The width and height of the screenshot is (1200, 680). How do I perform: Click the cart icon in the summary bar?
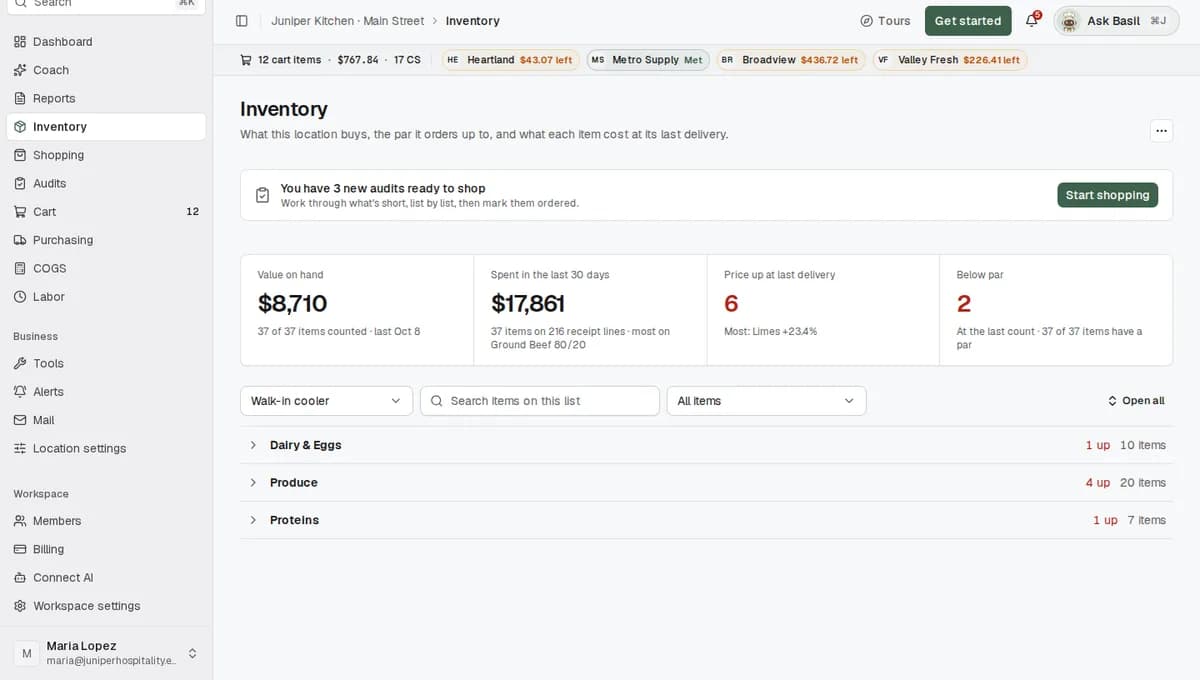coord(246,60)
